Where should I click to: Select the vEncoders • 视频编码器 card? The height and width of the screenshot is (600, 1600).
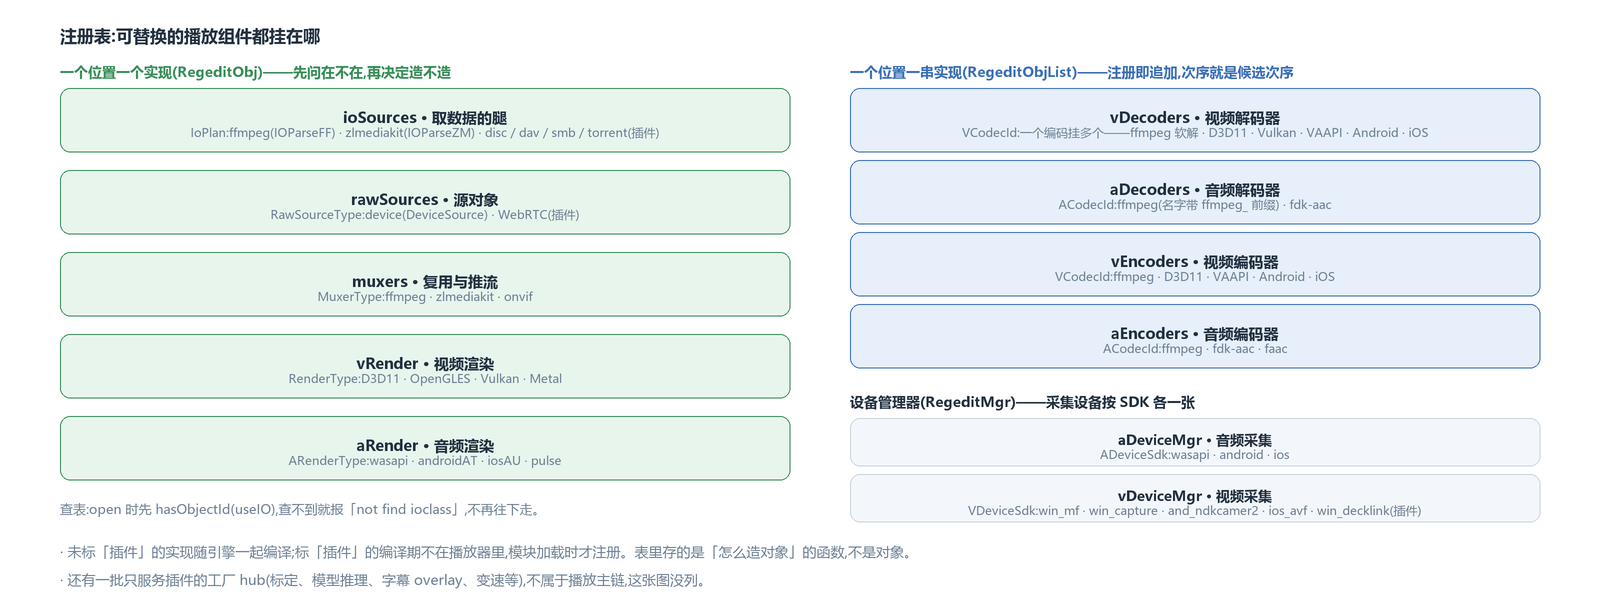coord(1195,264)
